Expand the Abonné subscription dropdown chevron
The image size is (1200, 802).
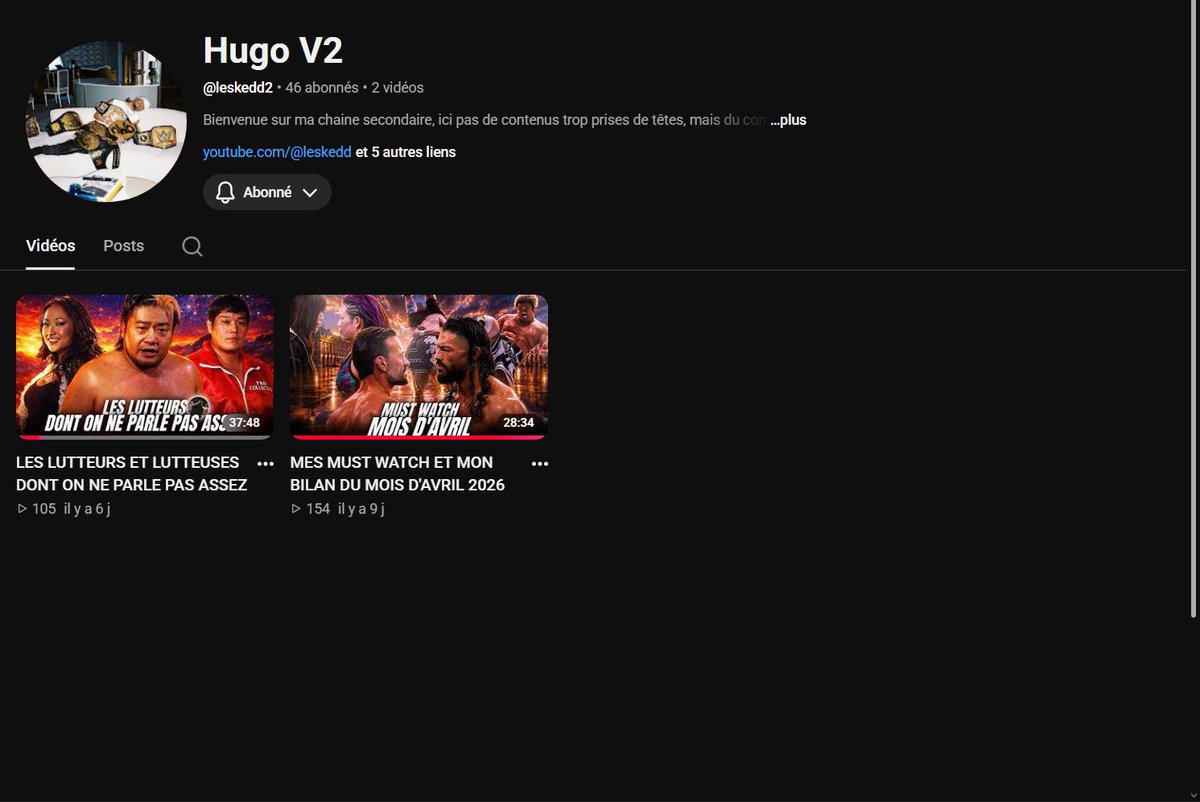[x=310, y=192]
